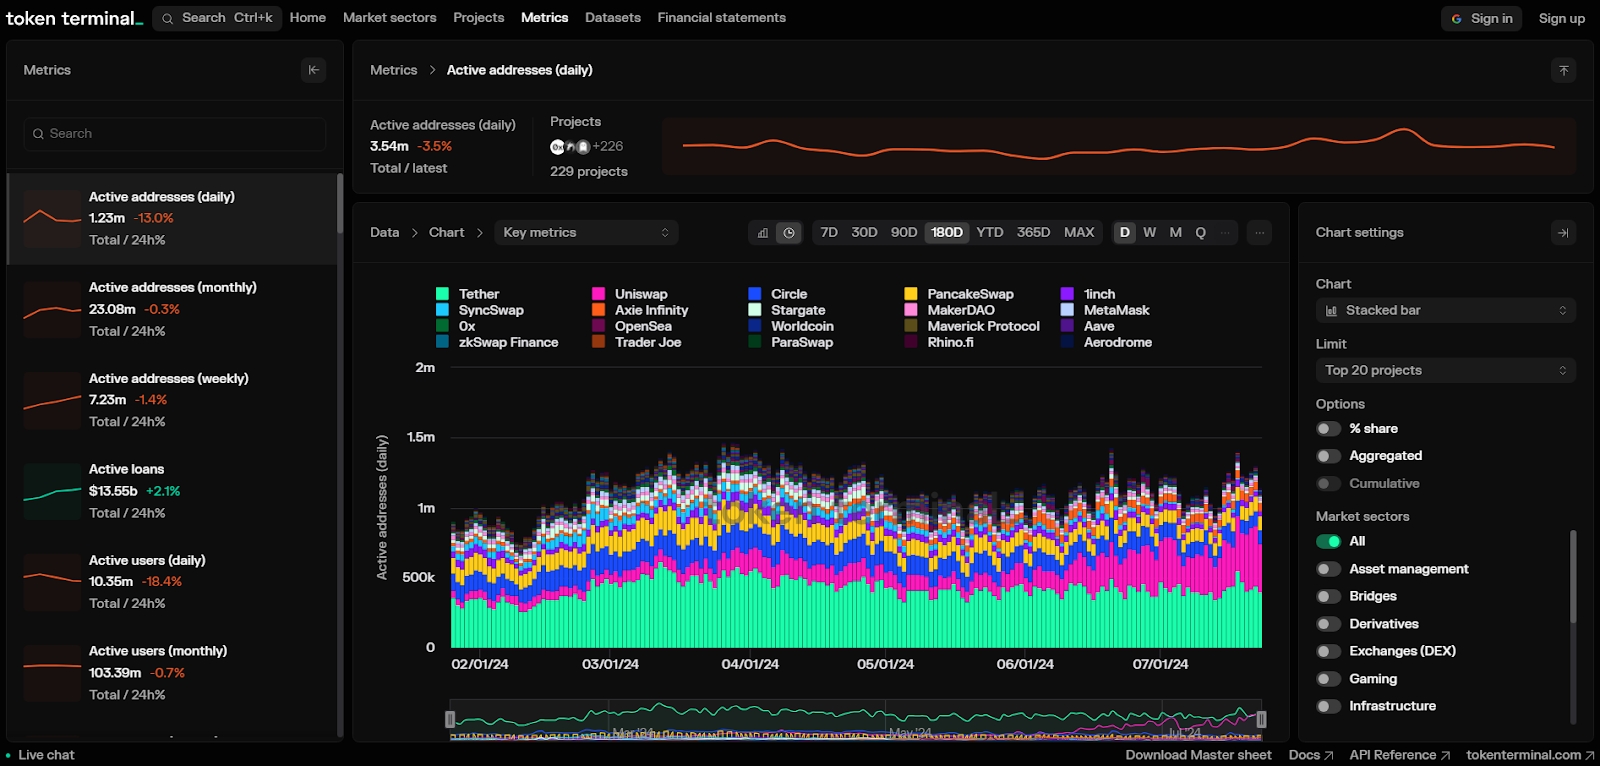Viewport: 1600px width, 766px height.
Task: Open Active loans metric card
Action: click(x=173, y=491)
